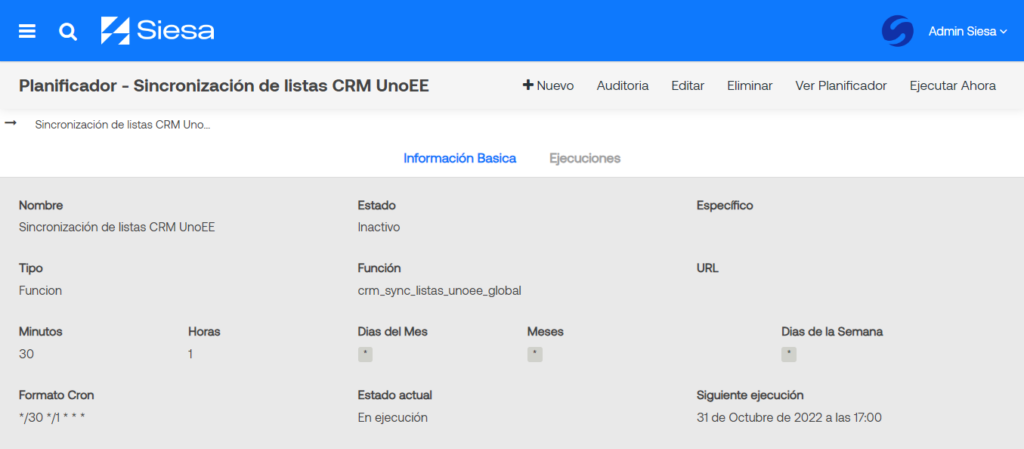This screenshot has height=449, width=1024.
Task: Open the hamburger menu icon
Action: (27, 31)
